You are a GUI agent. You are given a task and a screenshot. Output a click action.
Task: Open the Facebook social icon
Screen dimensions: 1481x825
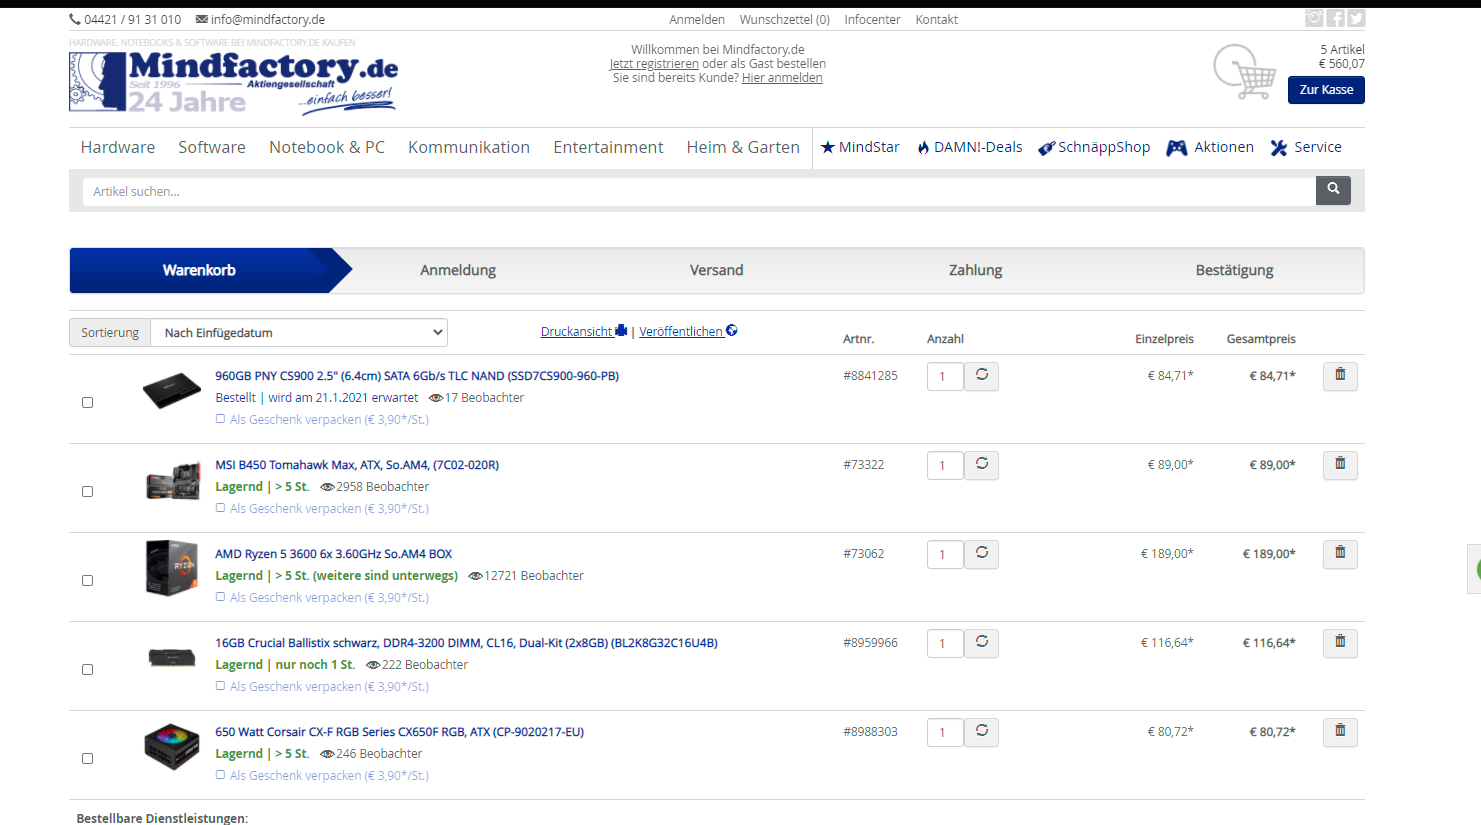tap(1335, 18)
